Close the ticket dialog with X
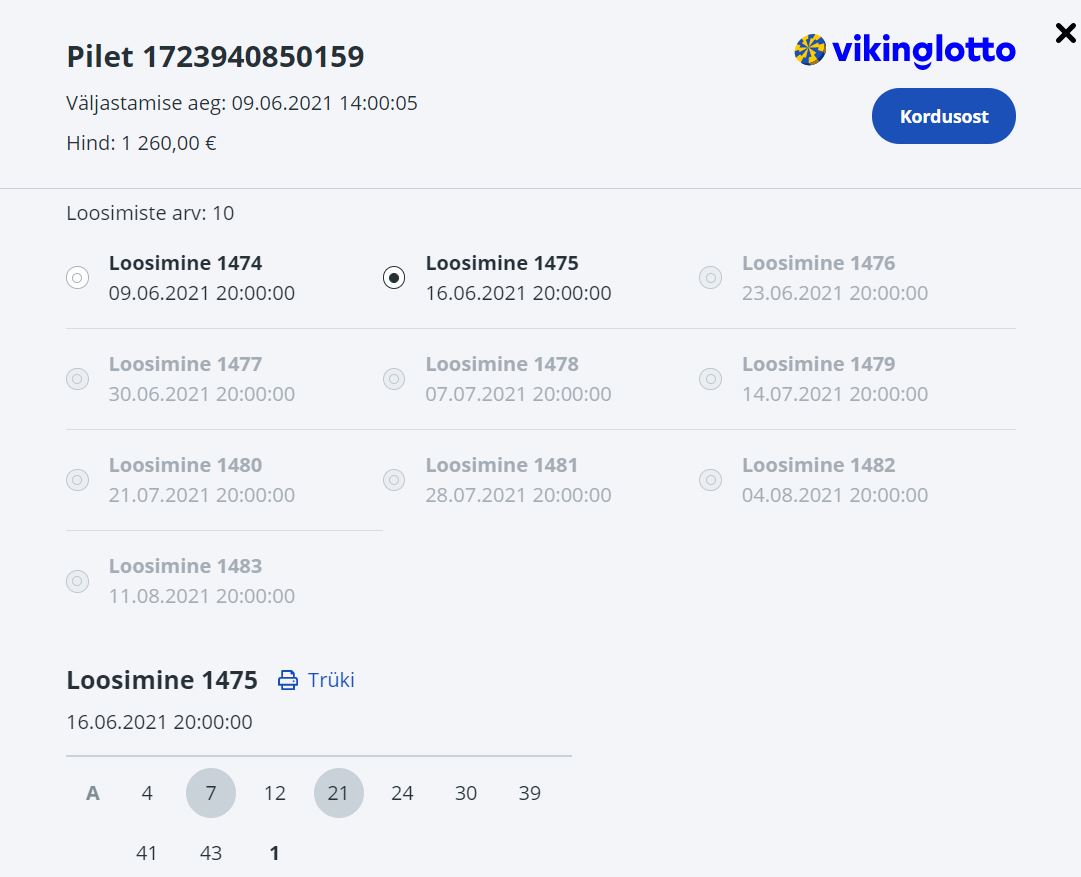Screen dimensions: 1081x877 [x=1065, y=33]
